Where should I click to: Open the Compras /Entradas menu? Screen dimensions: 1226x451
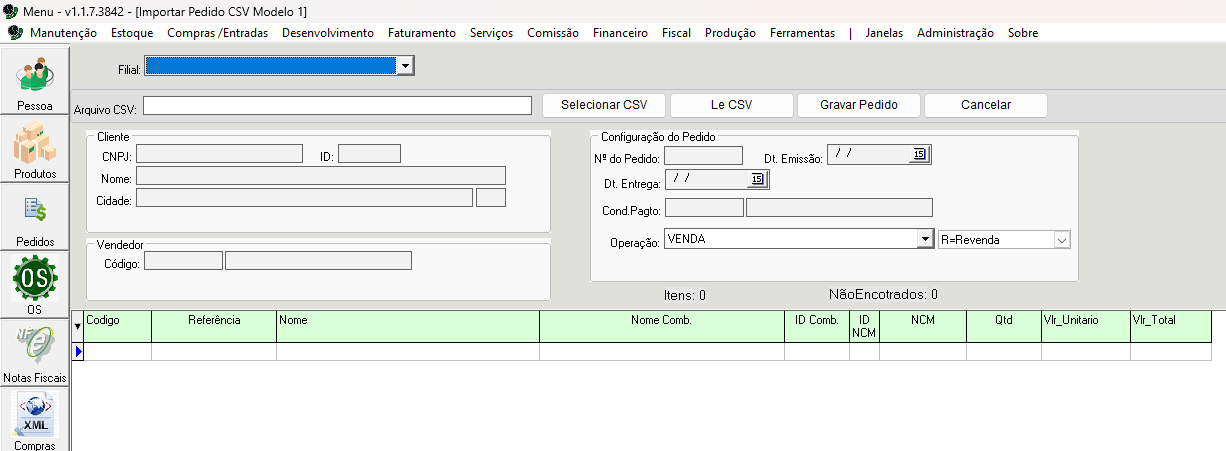coord(218,33)
